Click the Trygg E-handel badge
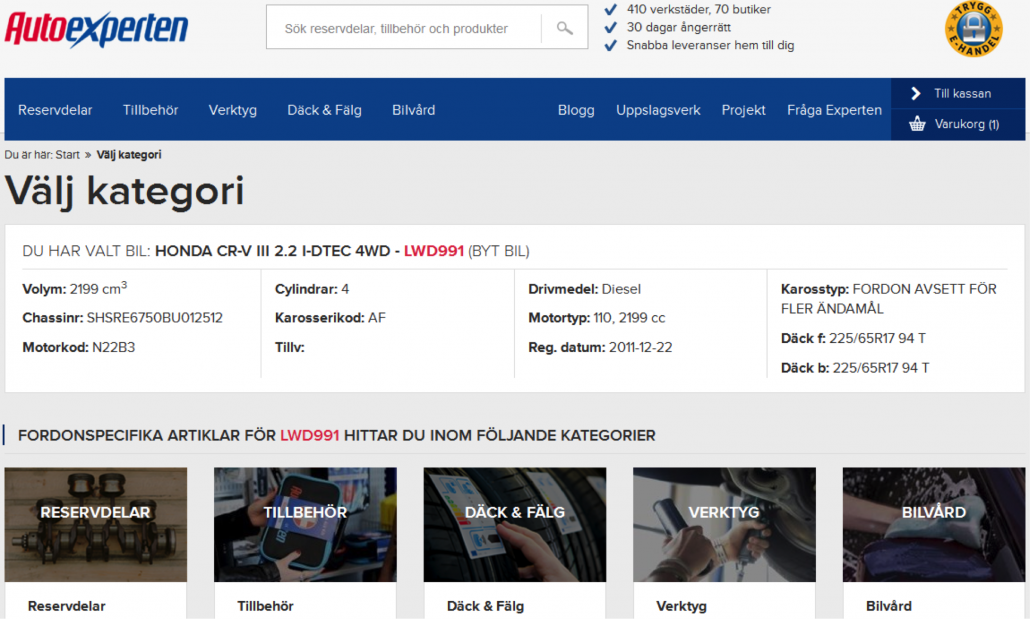Viewport: 1030px width, 619px height. click(x=974, y=29)
